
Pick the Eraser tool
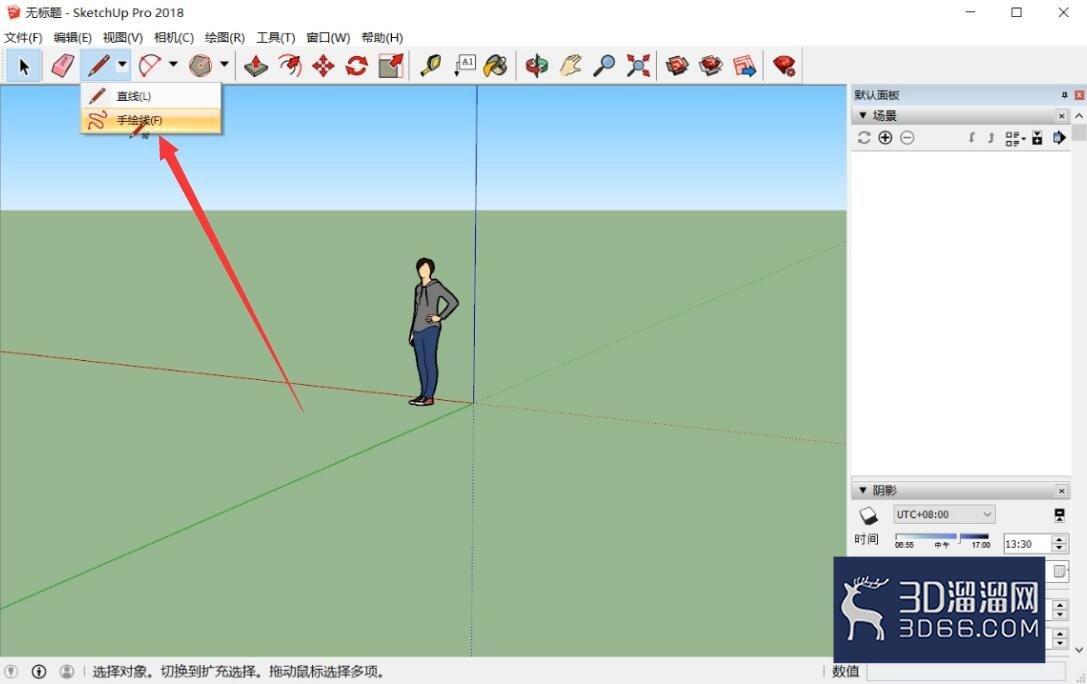(62, 67)
